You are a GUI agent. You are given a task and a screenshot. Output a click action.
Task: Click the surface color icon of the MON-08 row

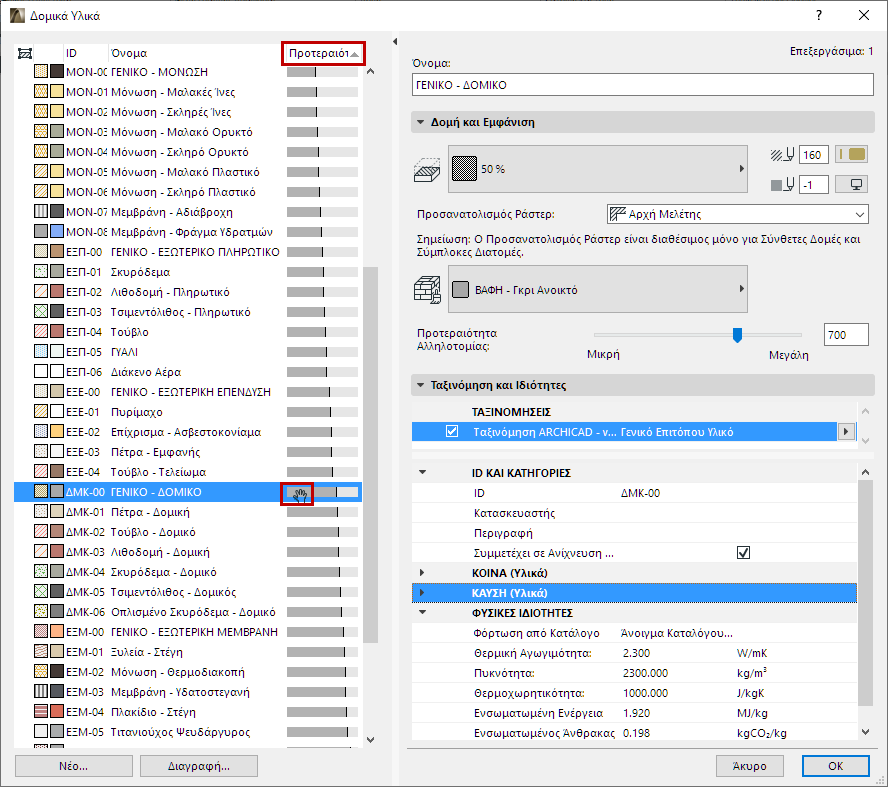(x=57, y=232)
